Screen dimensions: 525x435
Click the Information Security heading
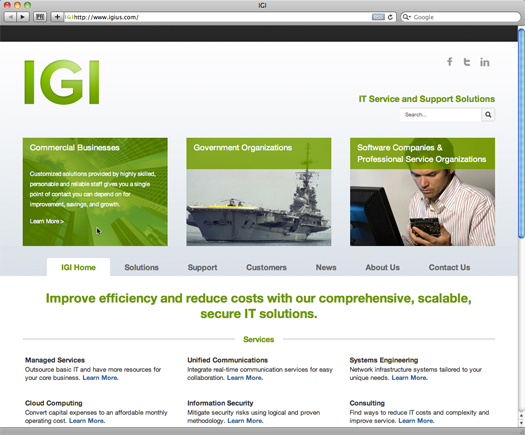(220, 403)
